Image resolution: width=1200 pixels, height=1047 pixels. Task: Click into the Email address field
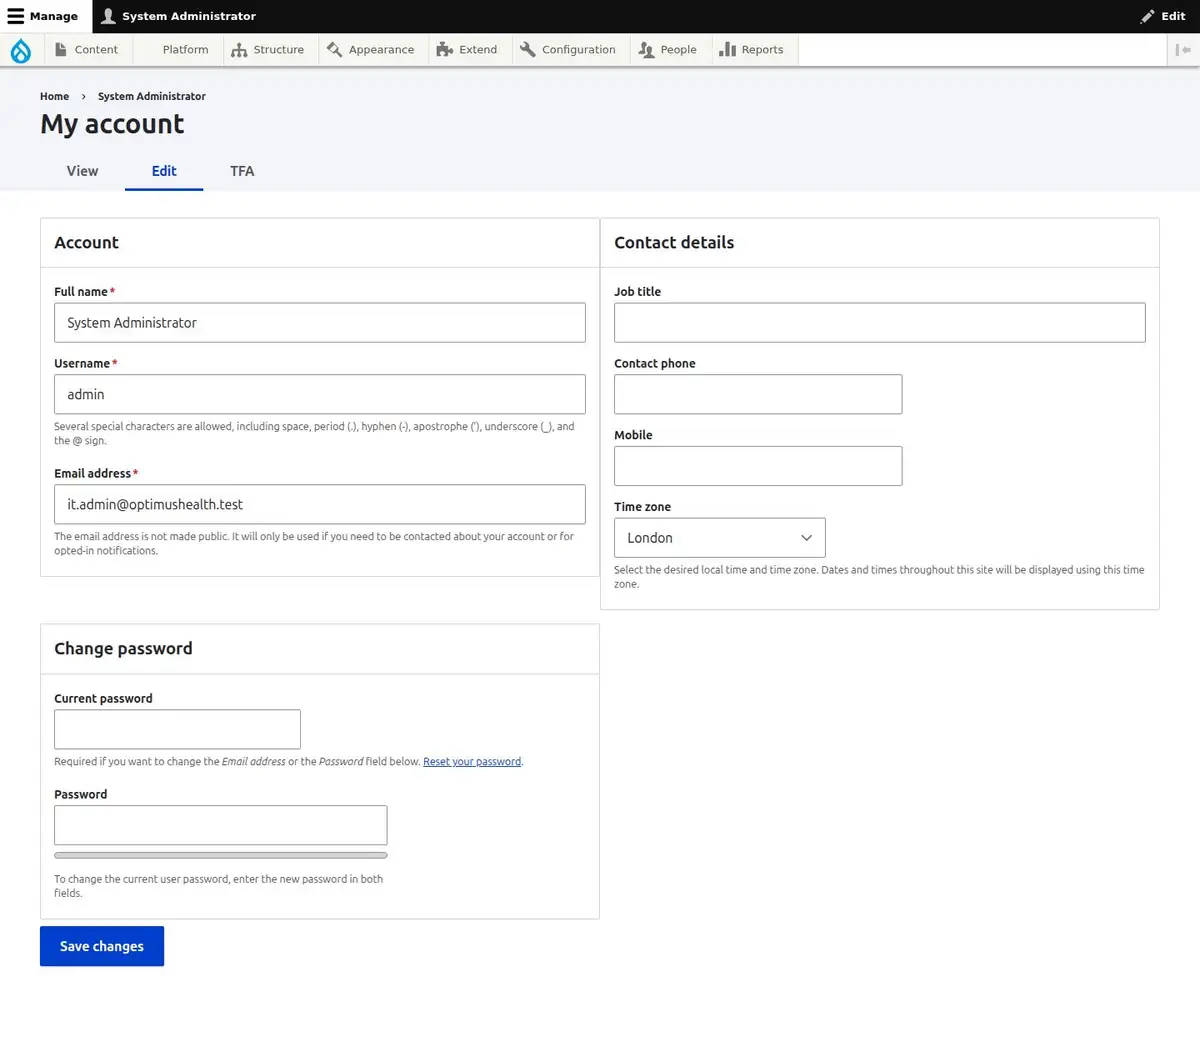tap(320, 505)
